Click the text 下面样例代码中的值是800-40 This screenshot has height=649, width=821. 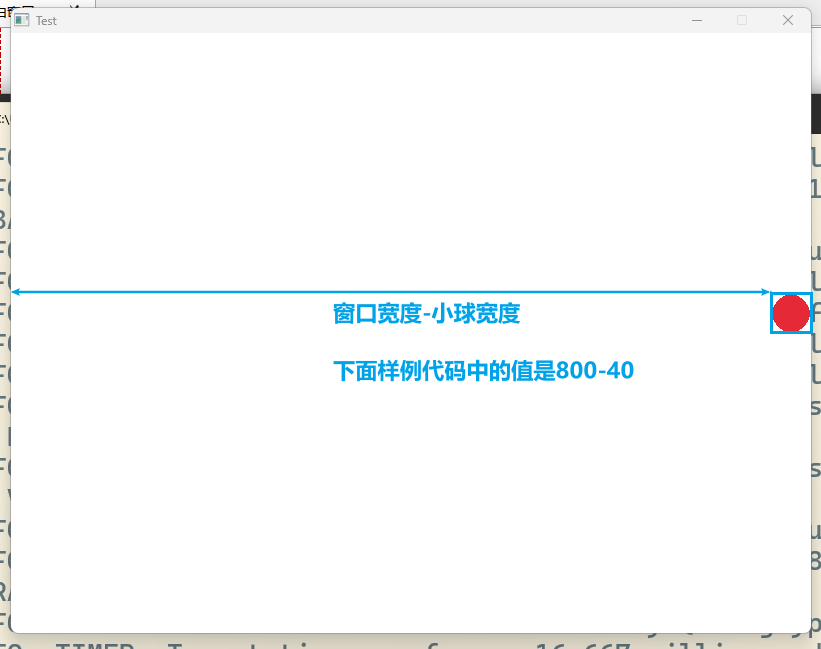point(483,370)
